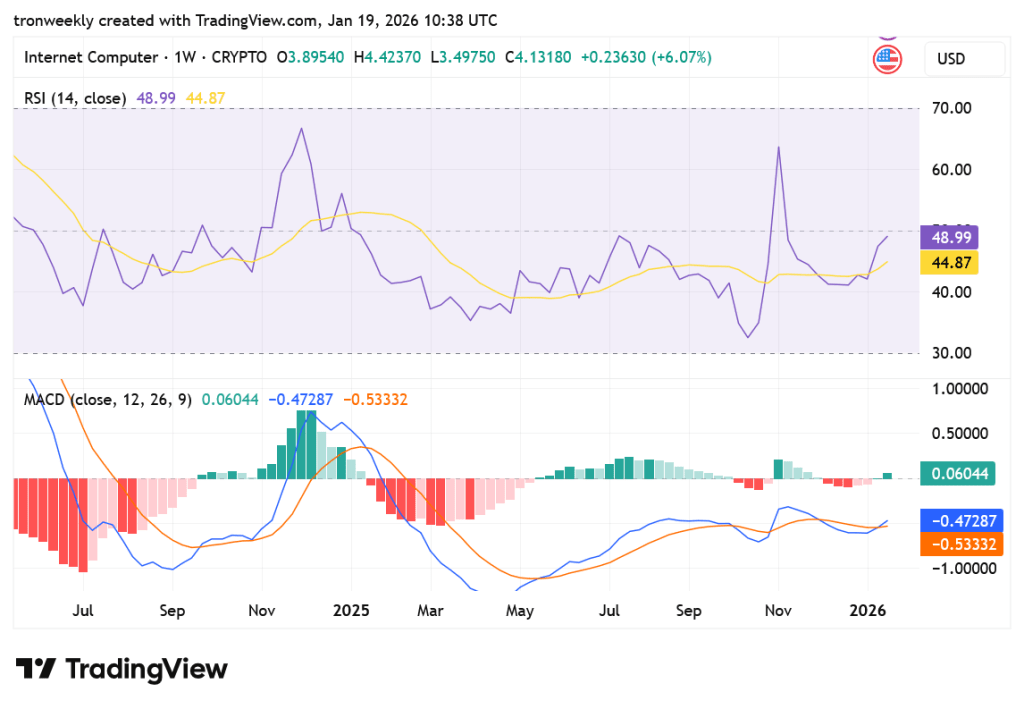Click the high price H4.42370 value
The width and height of the screenshot is (1024, 709).
click(387, 57)
